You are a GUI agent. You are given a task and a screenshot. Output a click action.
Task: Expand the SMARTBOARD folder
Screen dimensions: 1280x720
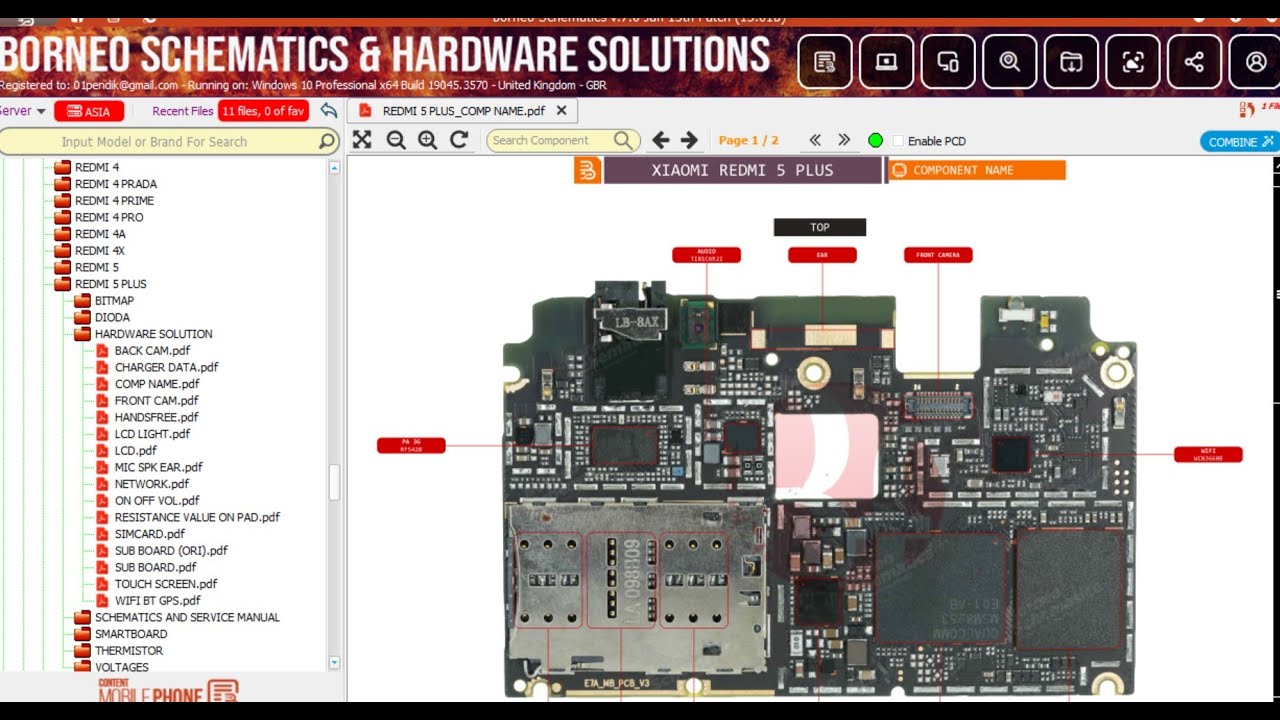click(82, 634)
